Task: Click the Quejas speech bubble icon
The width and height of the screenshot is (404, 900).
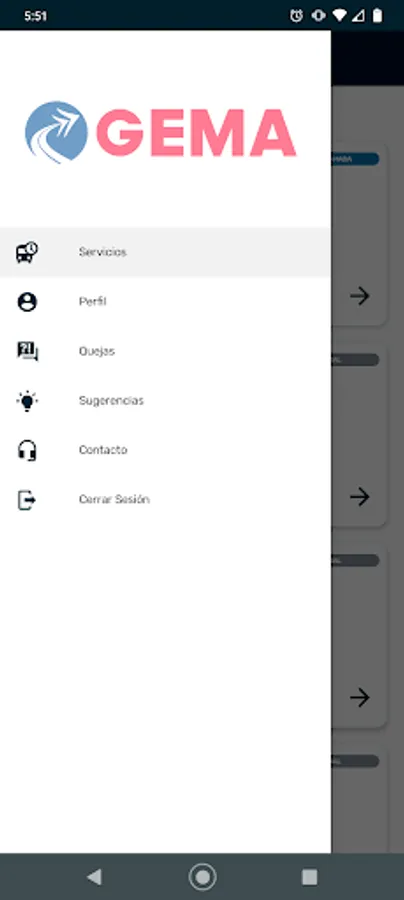Action: 27,351
